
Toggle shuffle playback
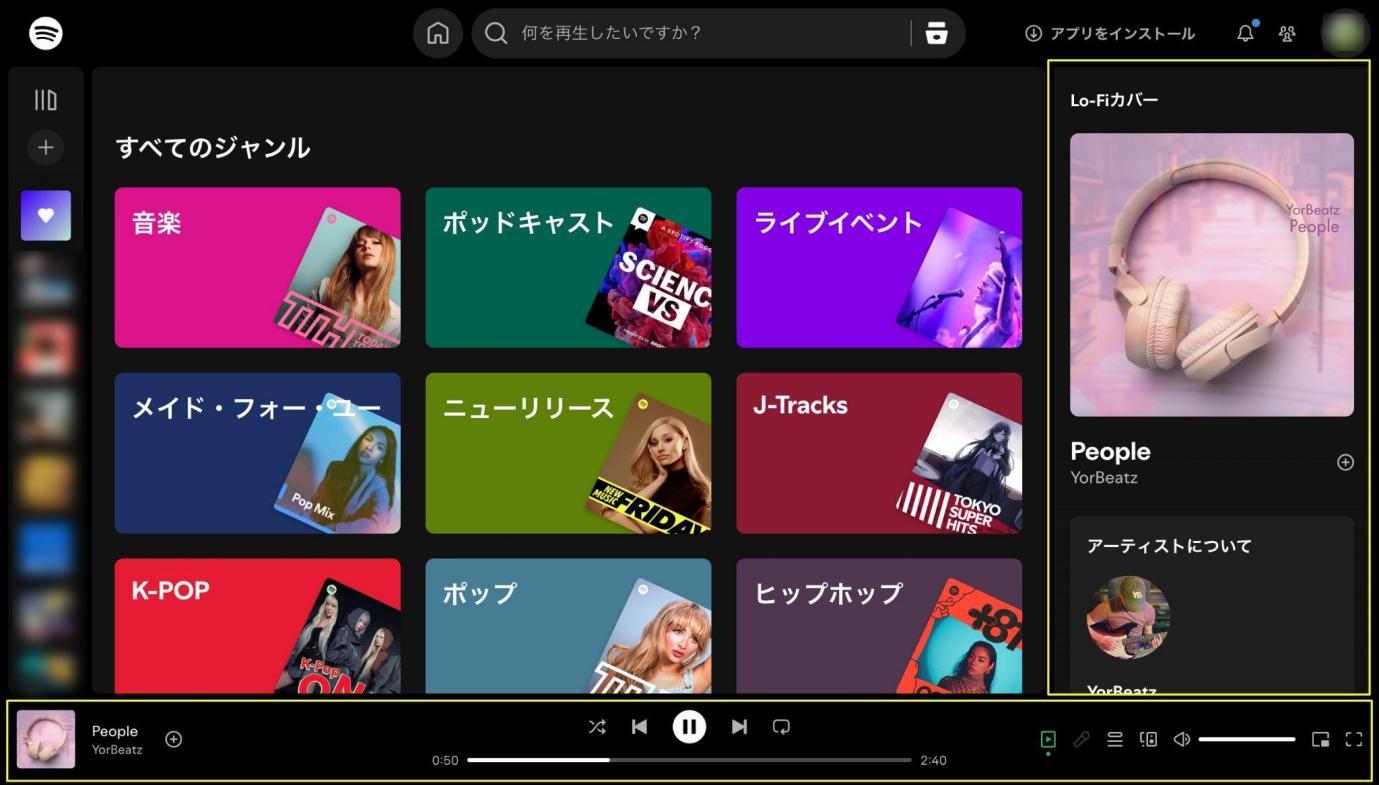597,727
